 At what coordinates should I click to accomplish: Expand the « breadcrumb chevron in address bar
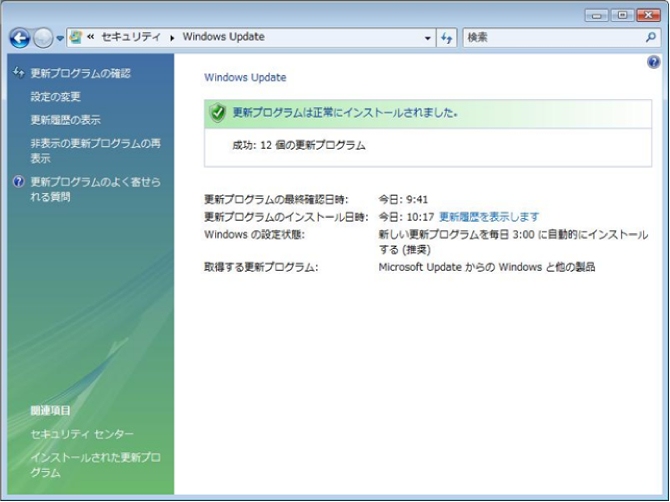point(91,37)
